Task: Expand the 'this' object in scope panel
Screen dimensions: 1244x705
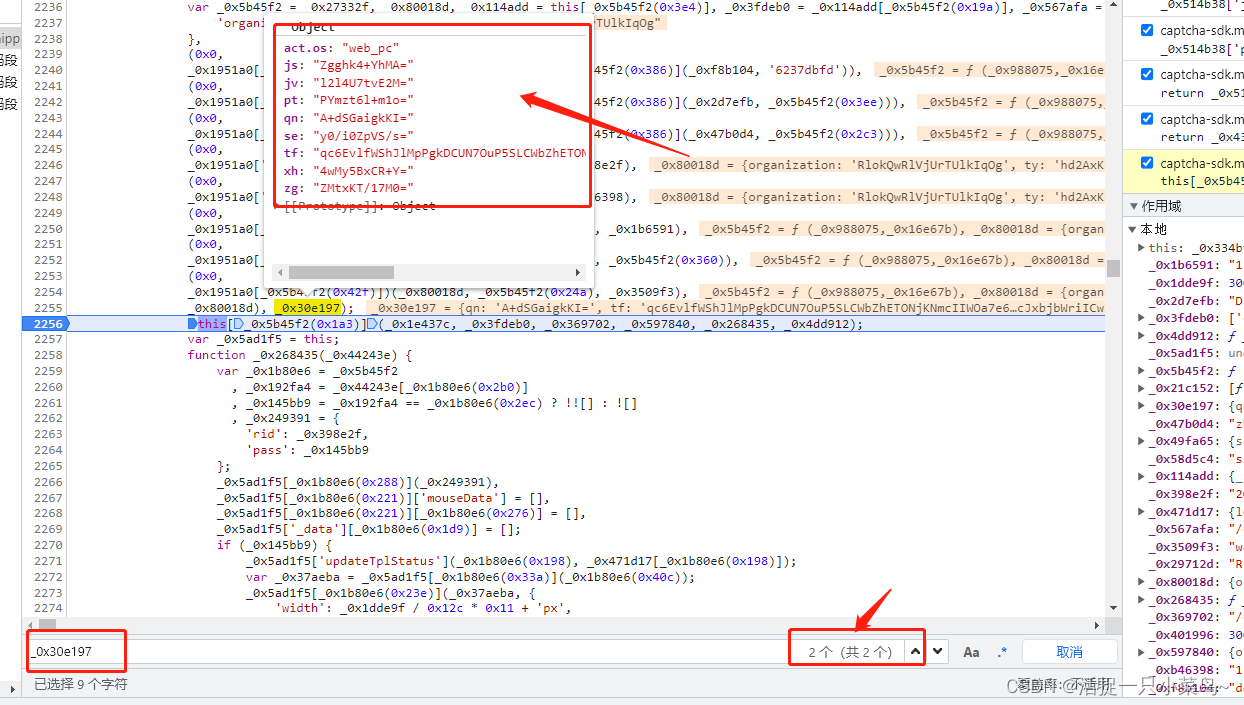Action: coord(1143,247)
